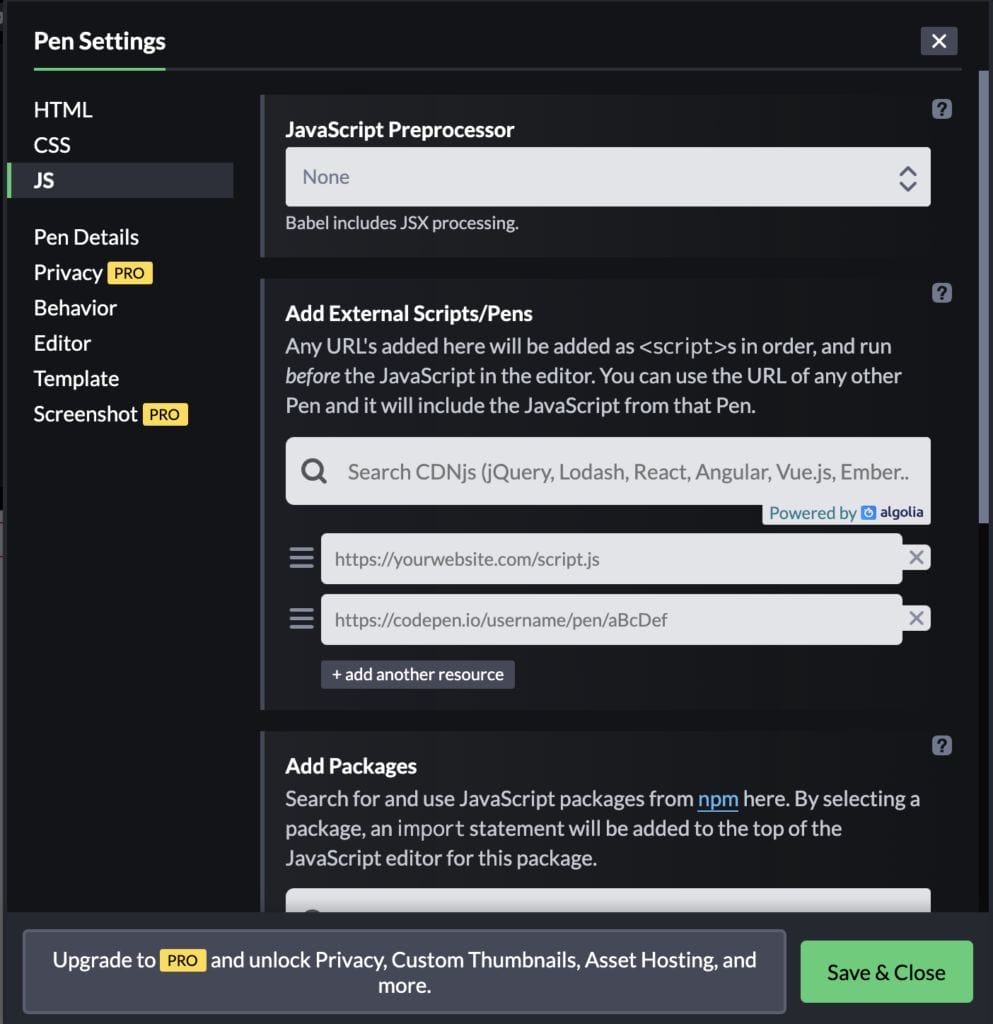Close the Pen Settings dialog
993x1024 pixels.
pos(938,41)
